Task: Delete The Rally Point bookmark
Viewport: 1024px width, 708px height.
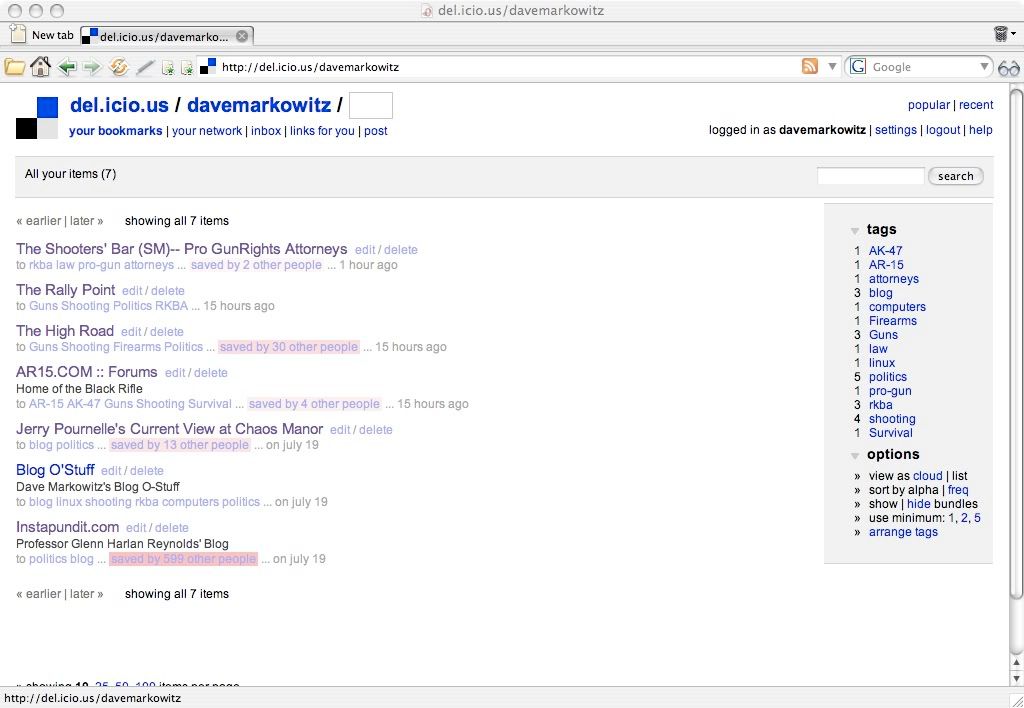Action: coord(168,291)
